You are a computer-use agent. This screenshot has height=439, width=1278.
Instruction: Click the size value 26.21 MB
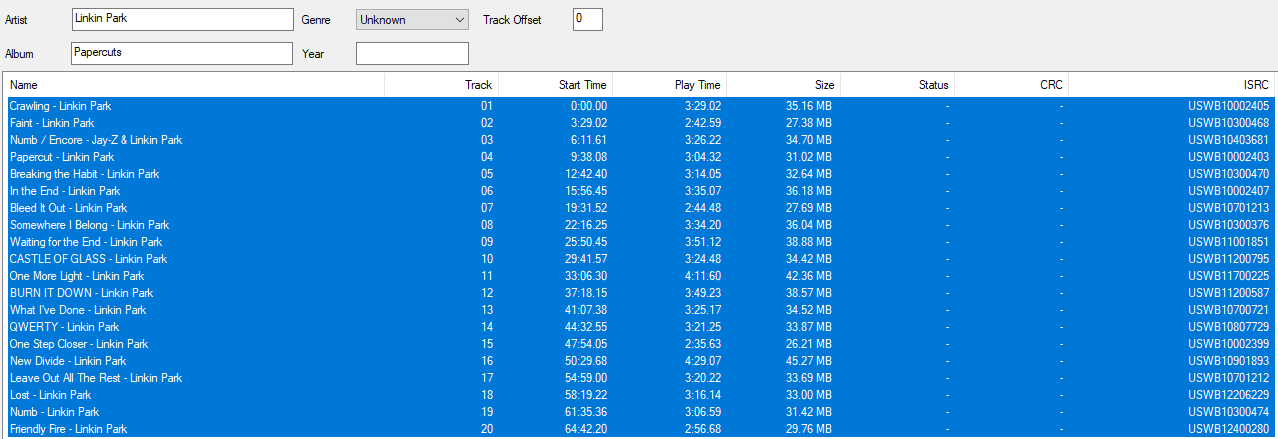coord(809,344)
